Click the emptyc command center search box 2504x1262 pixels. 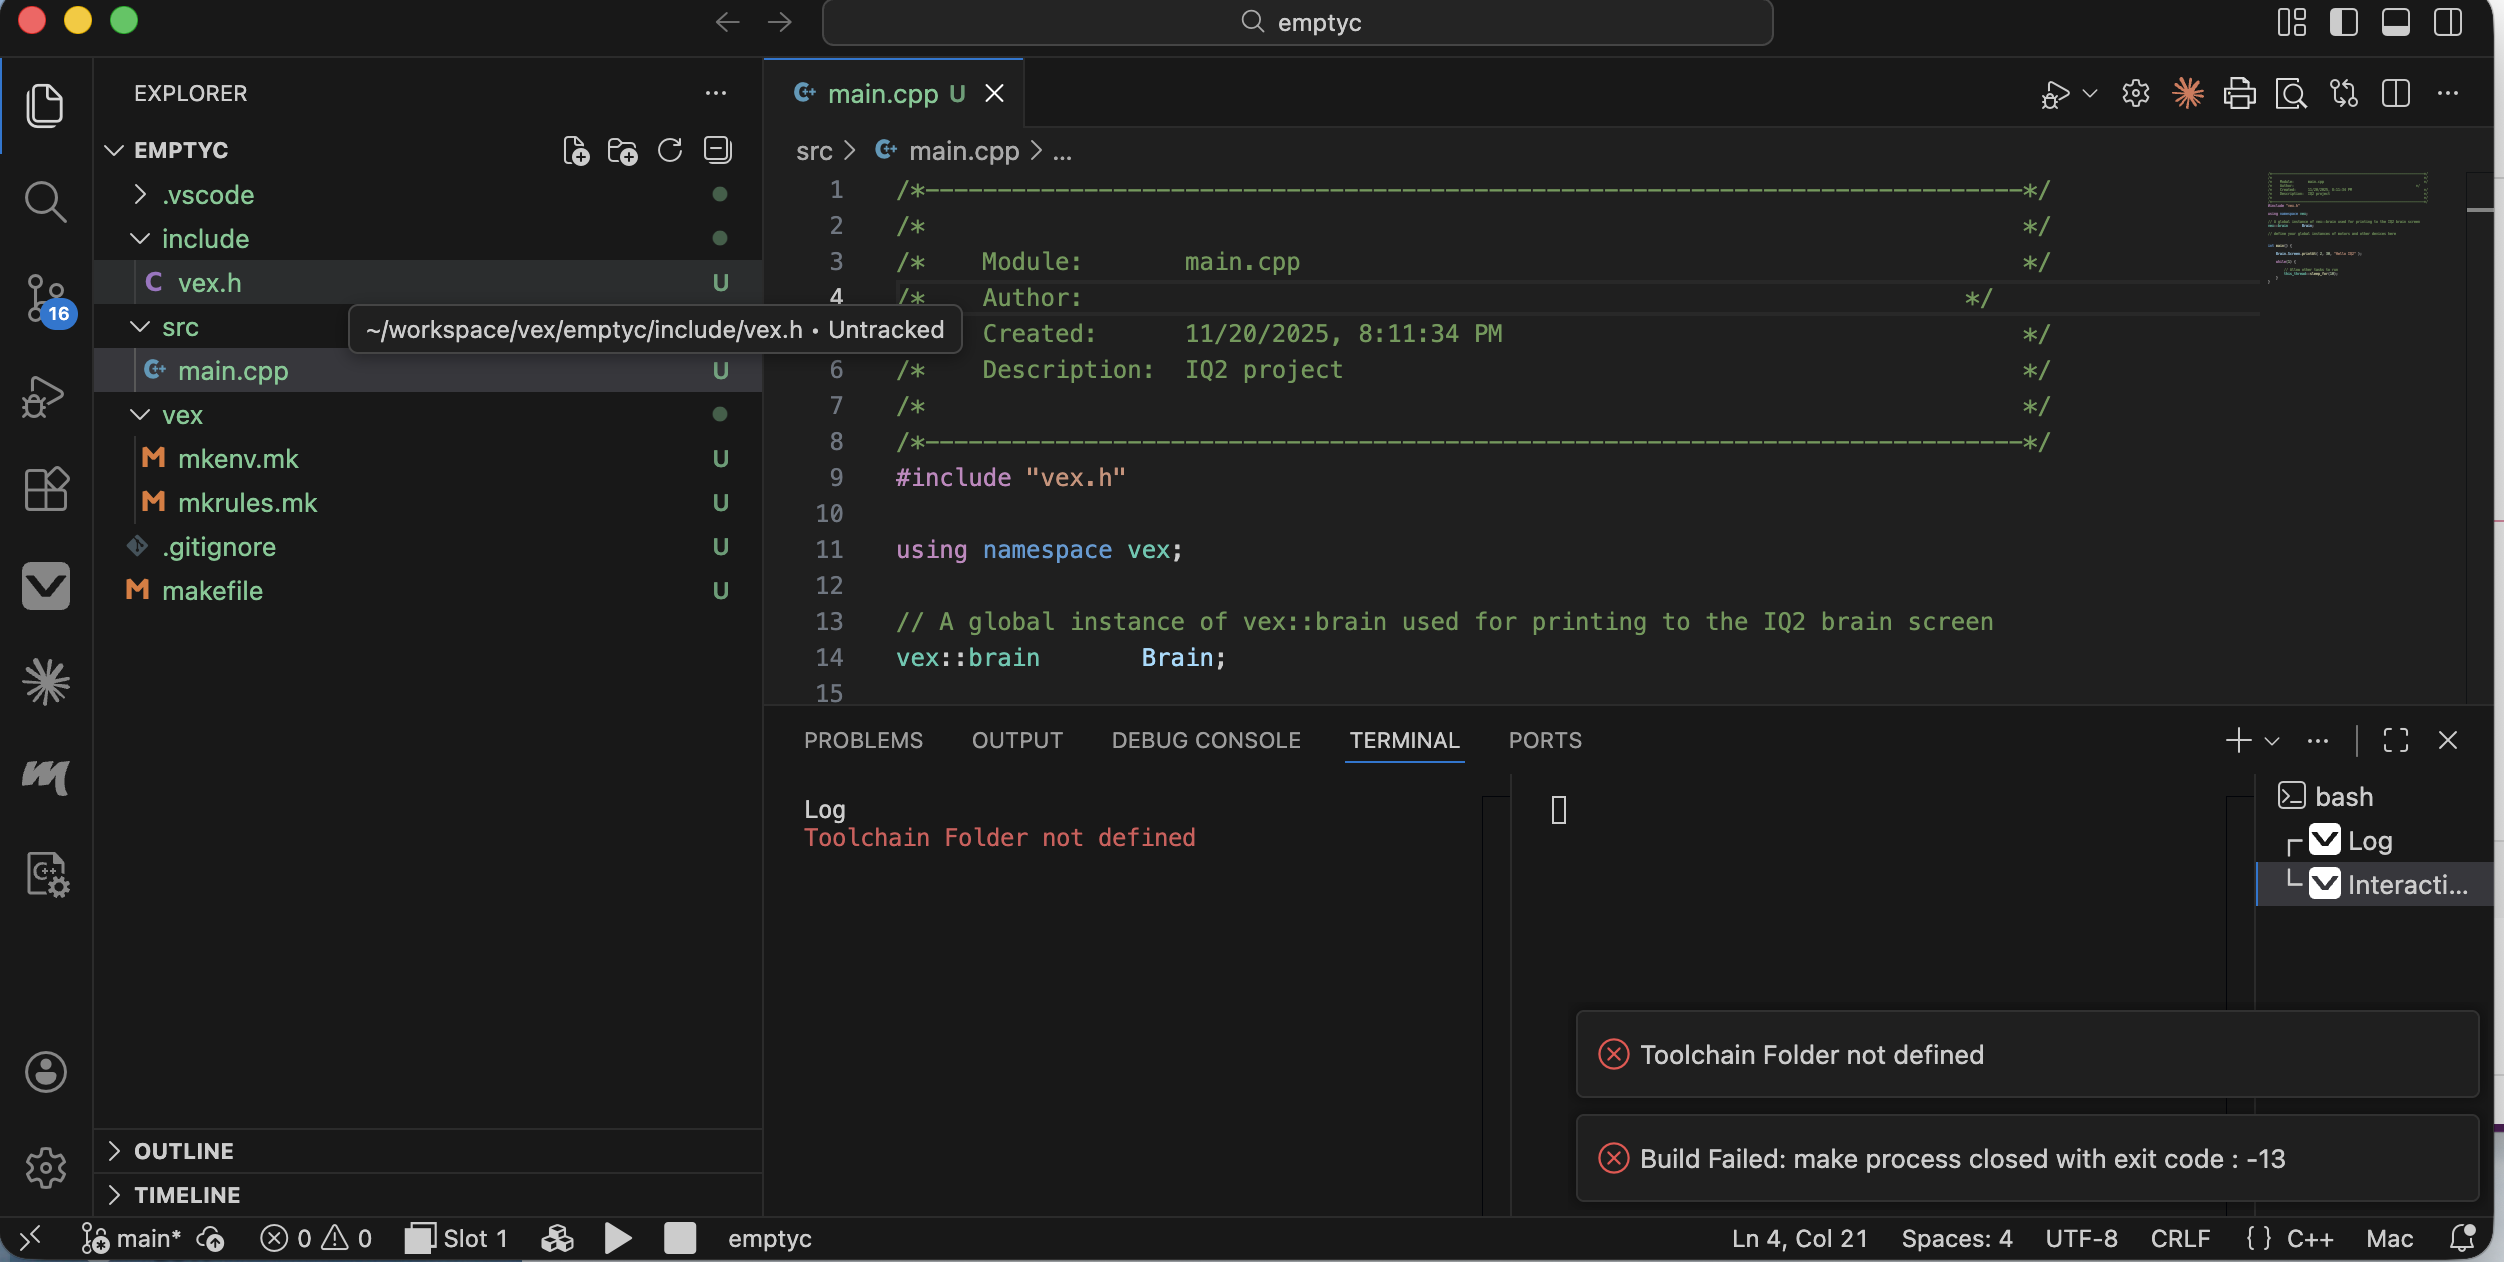point(1297,22)
